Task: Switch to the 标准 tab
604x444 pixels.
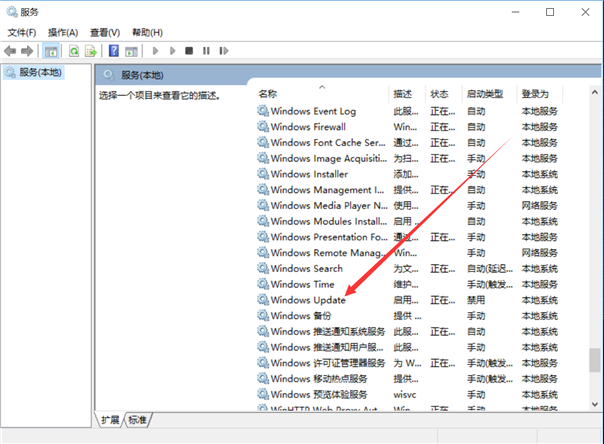Action: coord(137,420)
